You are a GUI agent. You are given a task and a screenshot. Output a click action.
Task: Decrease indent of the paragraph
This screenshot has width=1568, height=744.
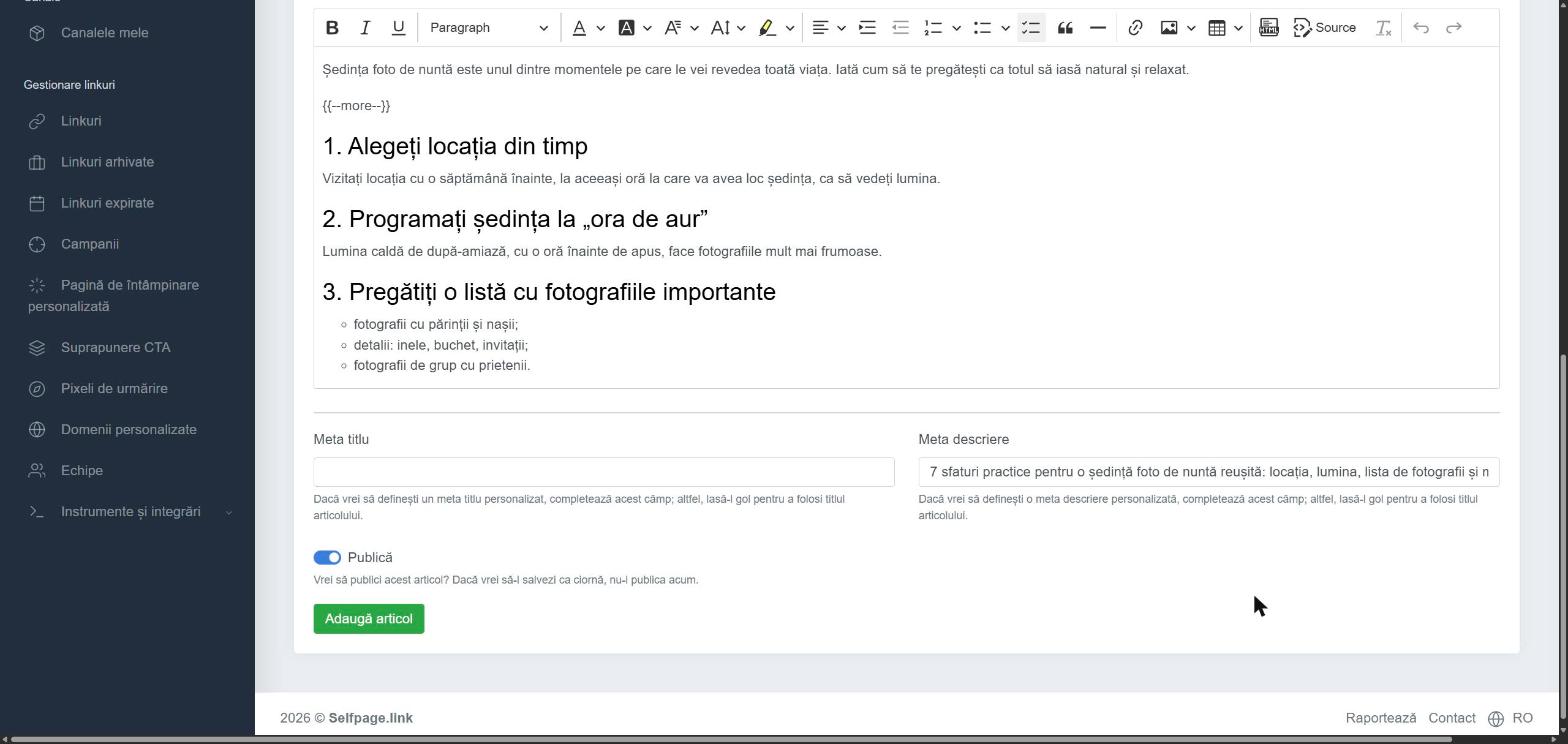pyautogui.click(x=900, y=28)
